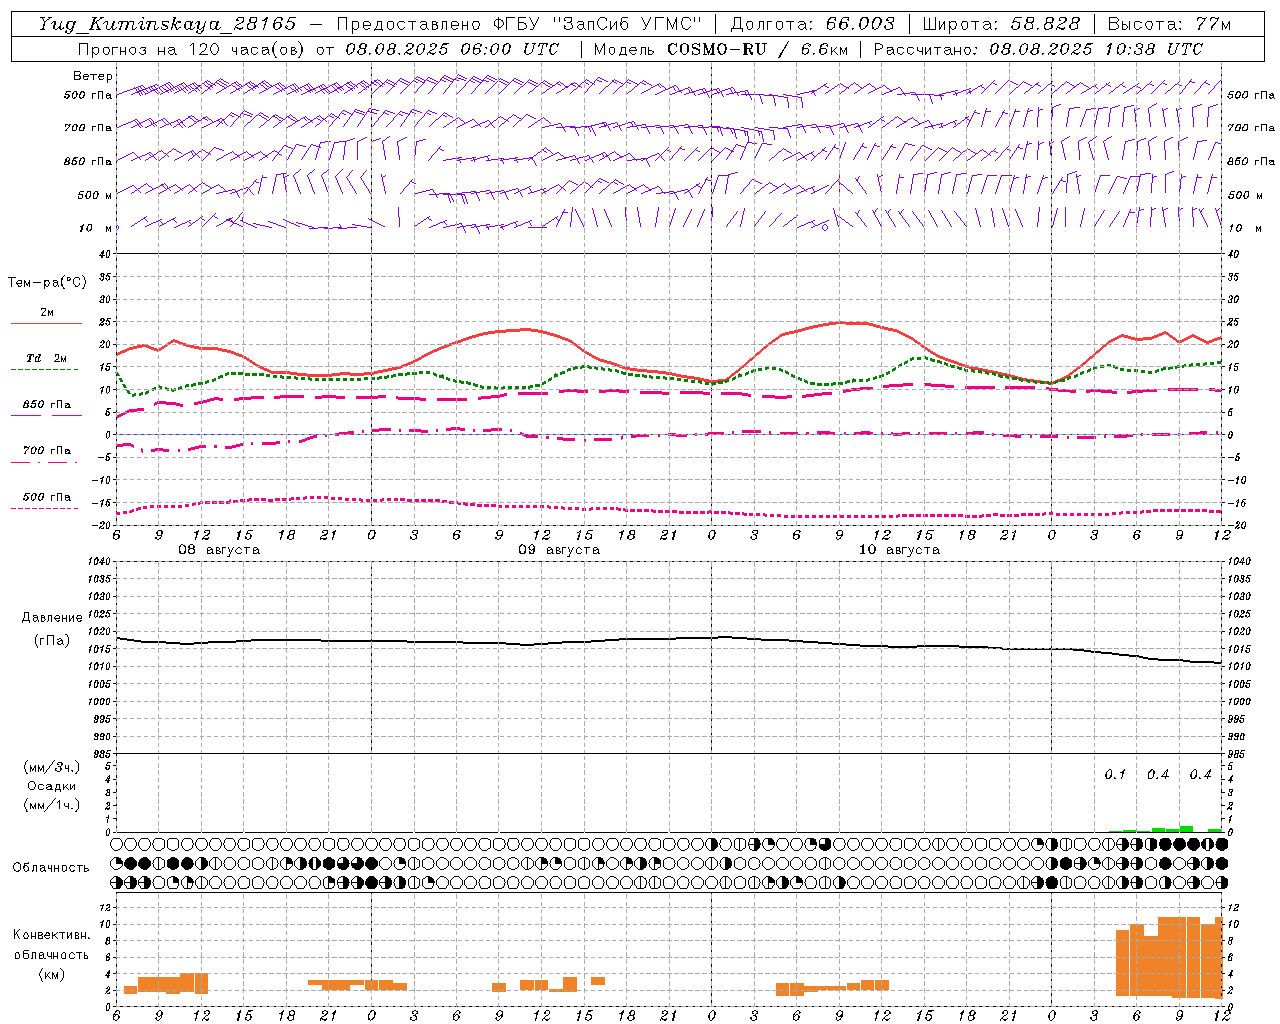Screen dimensions: 1280x1024
Task: Select the 10 августа date label
Action: tap(899, 550)
